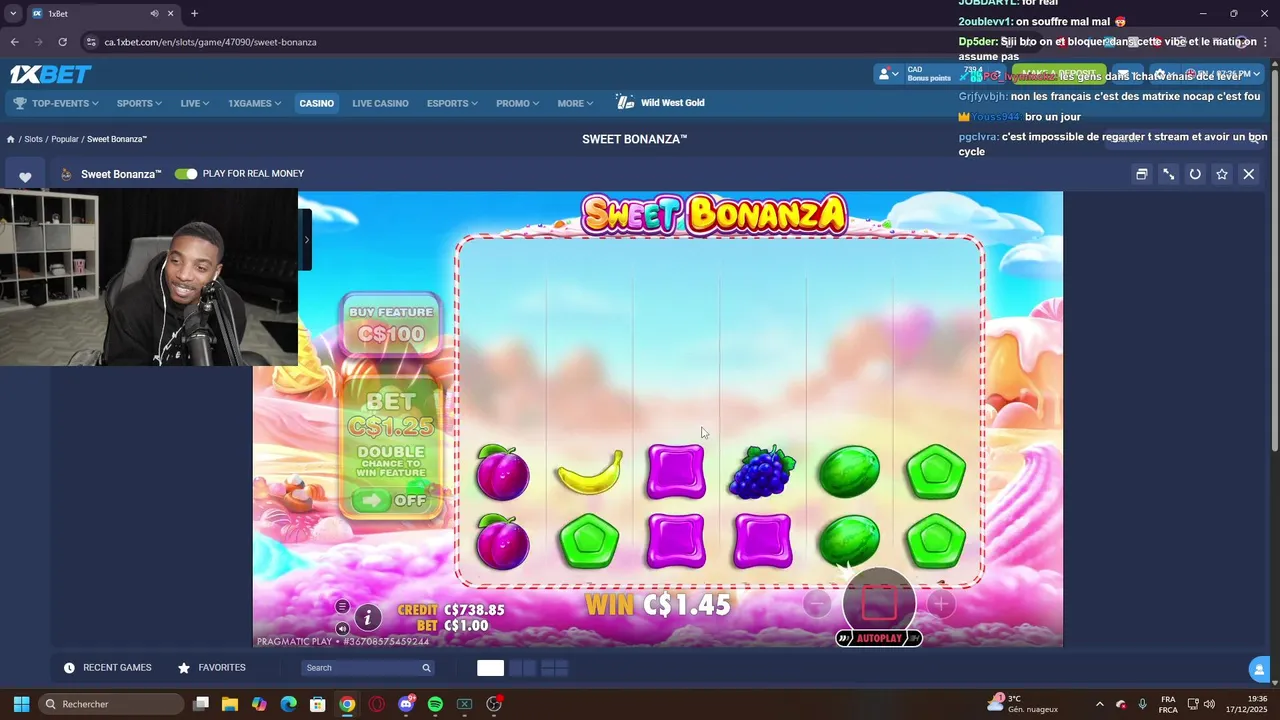This screenshot has height=720, width=1280.
Task: Reload the game with circular arrow icon
Action: click(x=1195, y=174)
